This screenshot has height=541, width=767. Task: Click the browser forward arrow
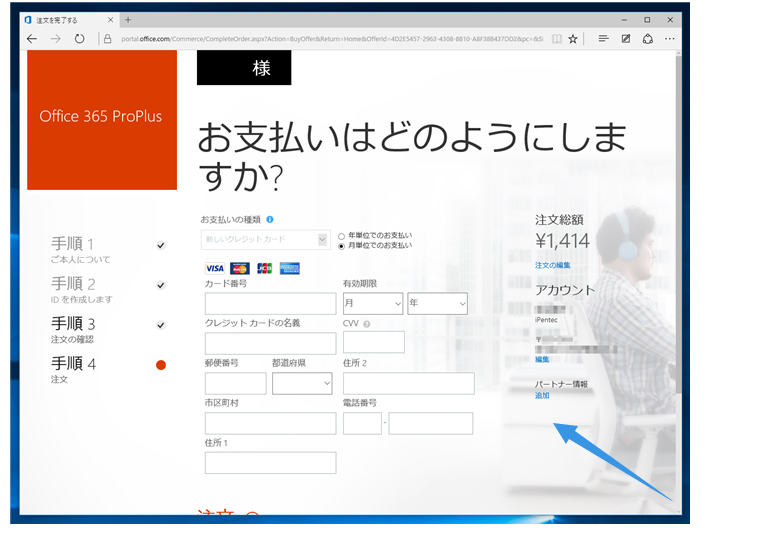(56, 39)
